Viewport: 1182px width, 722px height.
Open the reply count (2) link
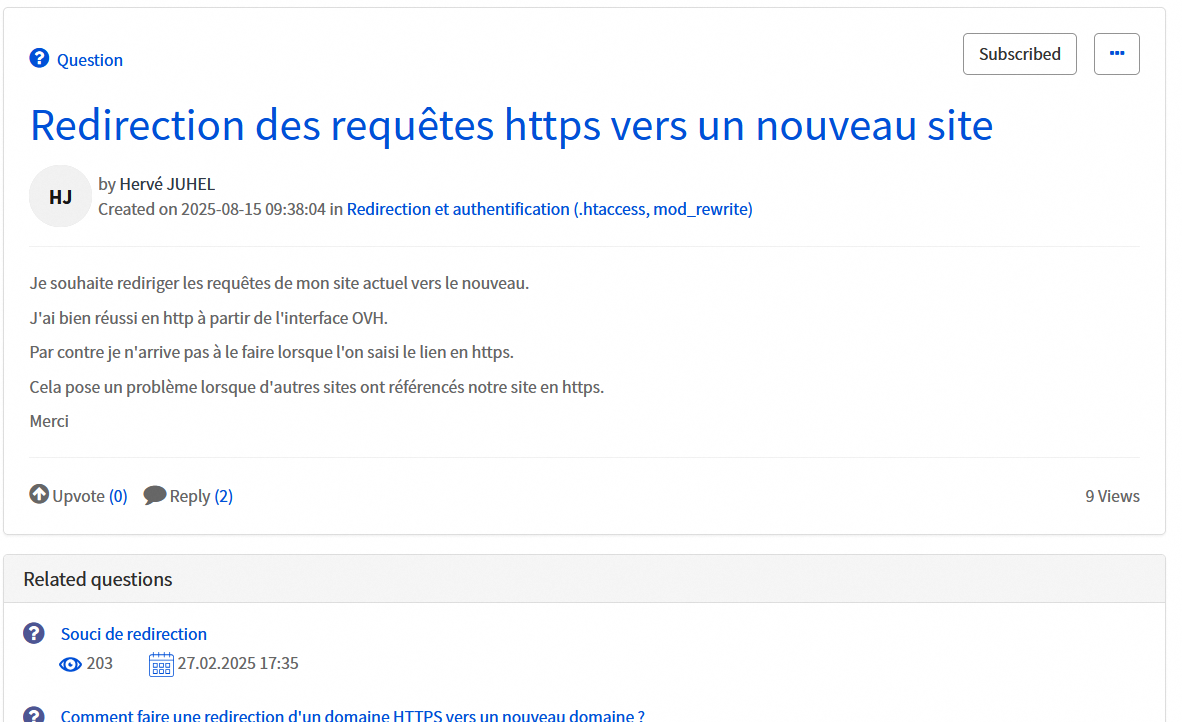[223, 496]
